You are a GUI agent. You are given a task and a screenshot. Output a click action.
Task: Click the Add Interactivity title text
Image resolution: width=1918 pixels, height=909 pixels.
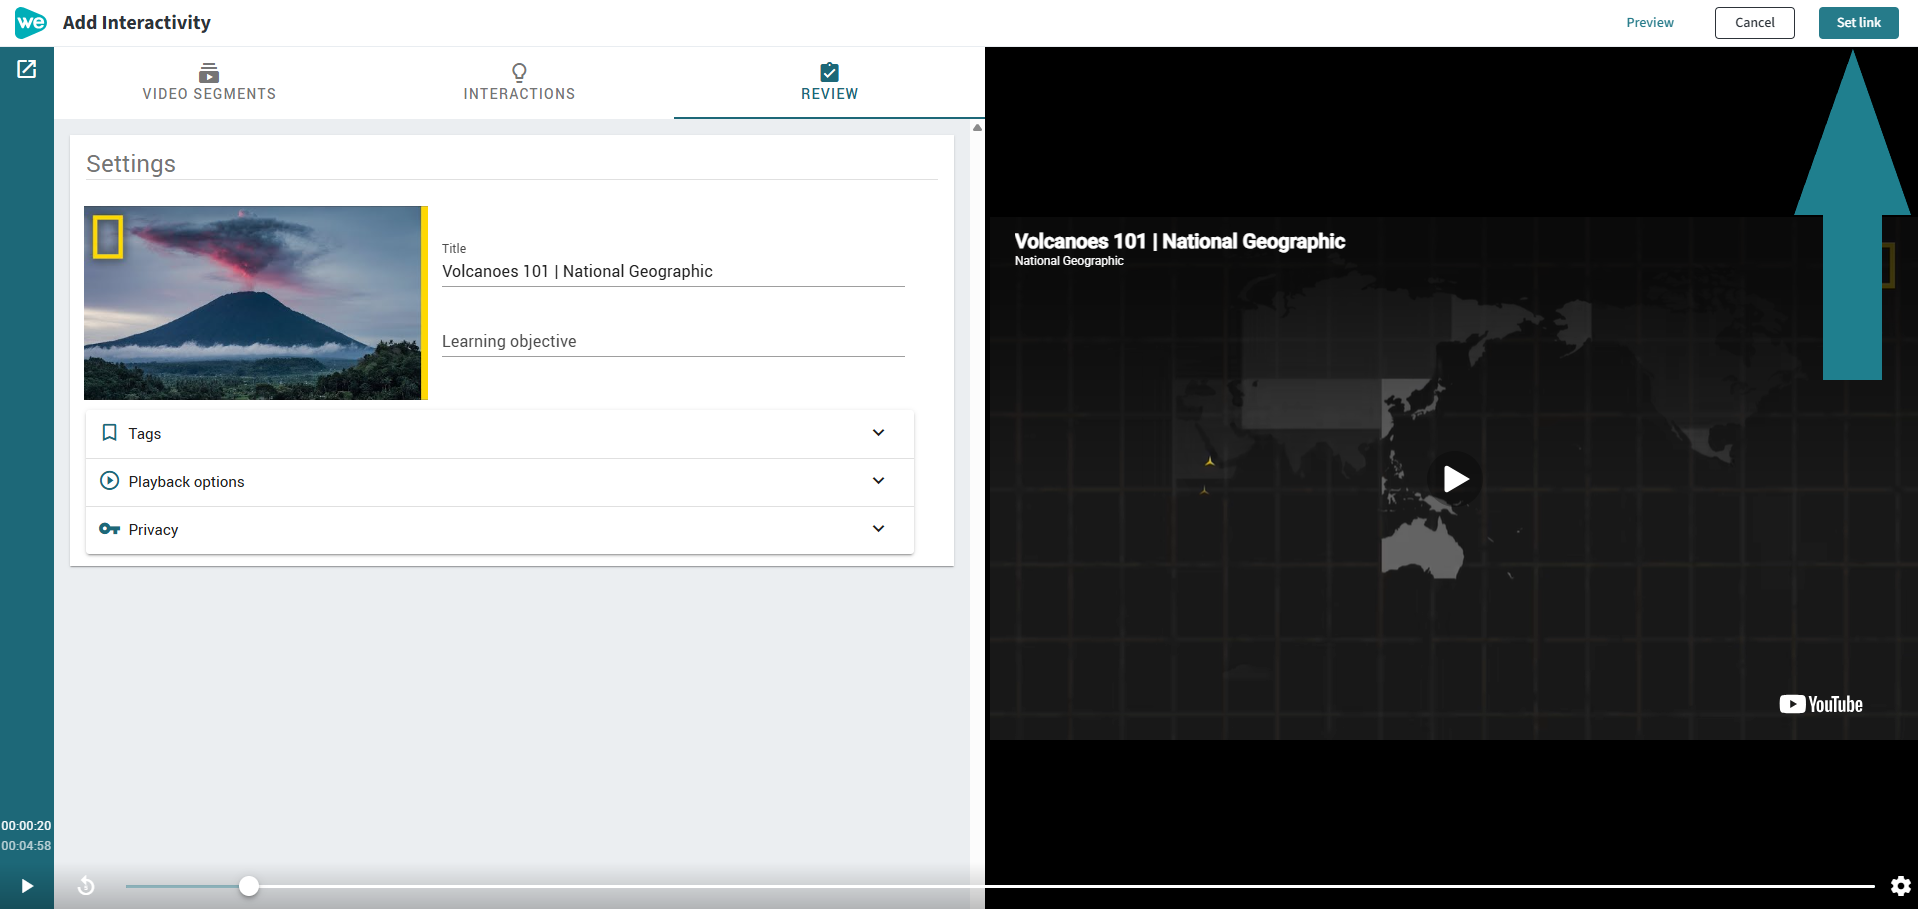point(137,23)
